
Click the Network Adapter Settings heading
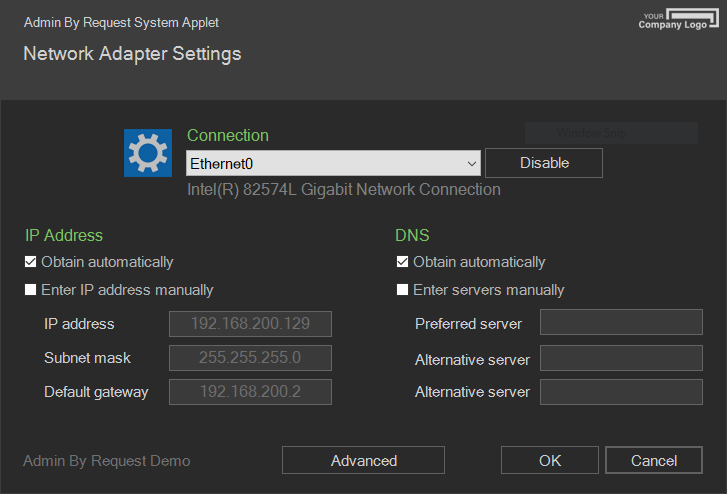point(132,54)
